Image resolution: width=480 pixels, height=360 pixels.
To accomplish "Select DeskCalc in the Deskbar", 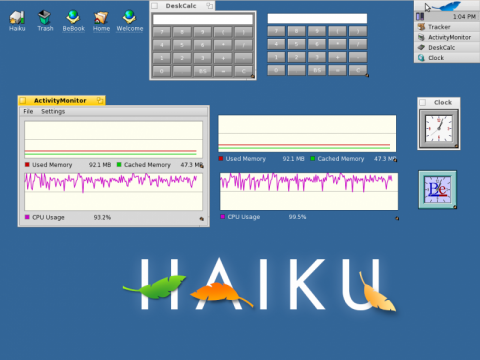I will coord(447,47).
